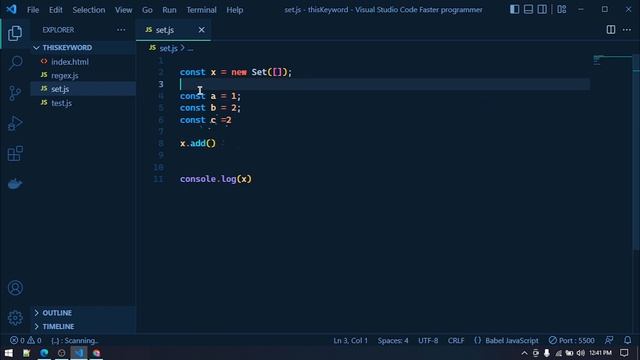The width and height of the screenshot is (640, 360).
Task: Open the File menu
Action: click(x=33, y=9)
